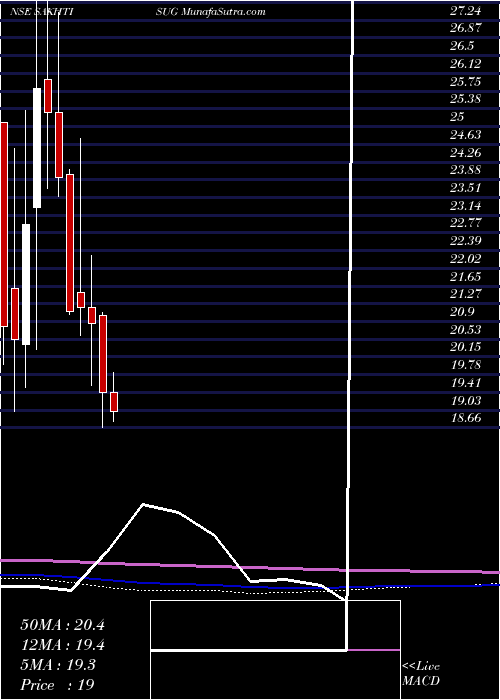Select the 23.14 price axis label

pyautogui.click(x=466, y=206)
